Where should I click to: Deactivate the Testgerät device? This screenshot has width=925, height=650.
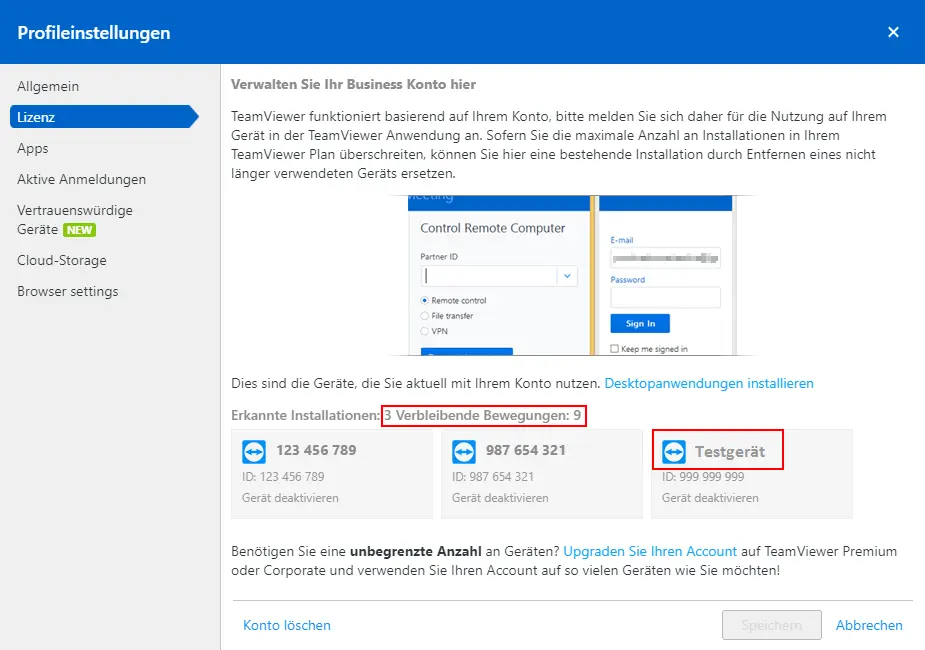pyautogui.click(x=710, y=498)
